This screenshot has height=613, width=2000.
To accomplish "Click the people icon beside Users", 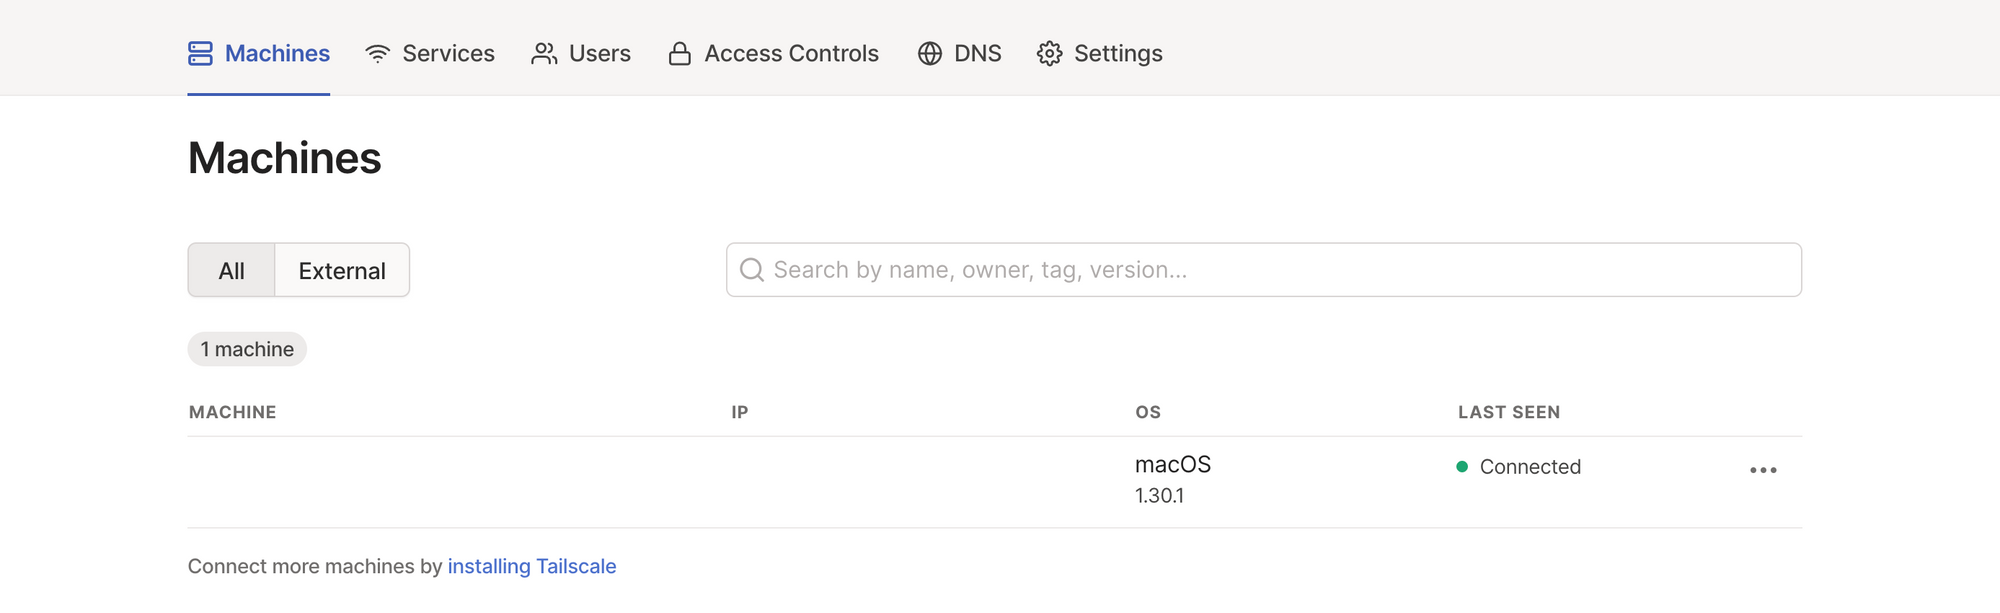I will (x=544, y=54).
